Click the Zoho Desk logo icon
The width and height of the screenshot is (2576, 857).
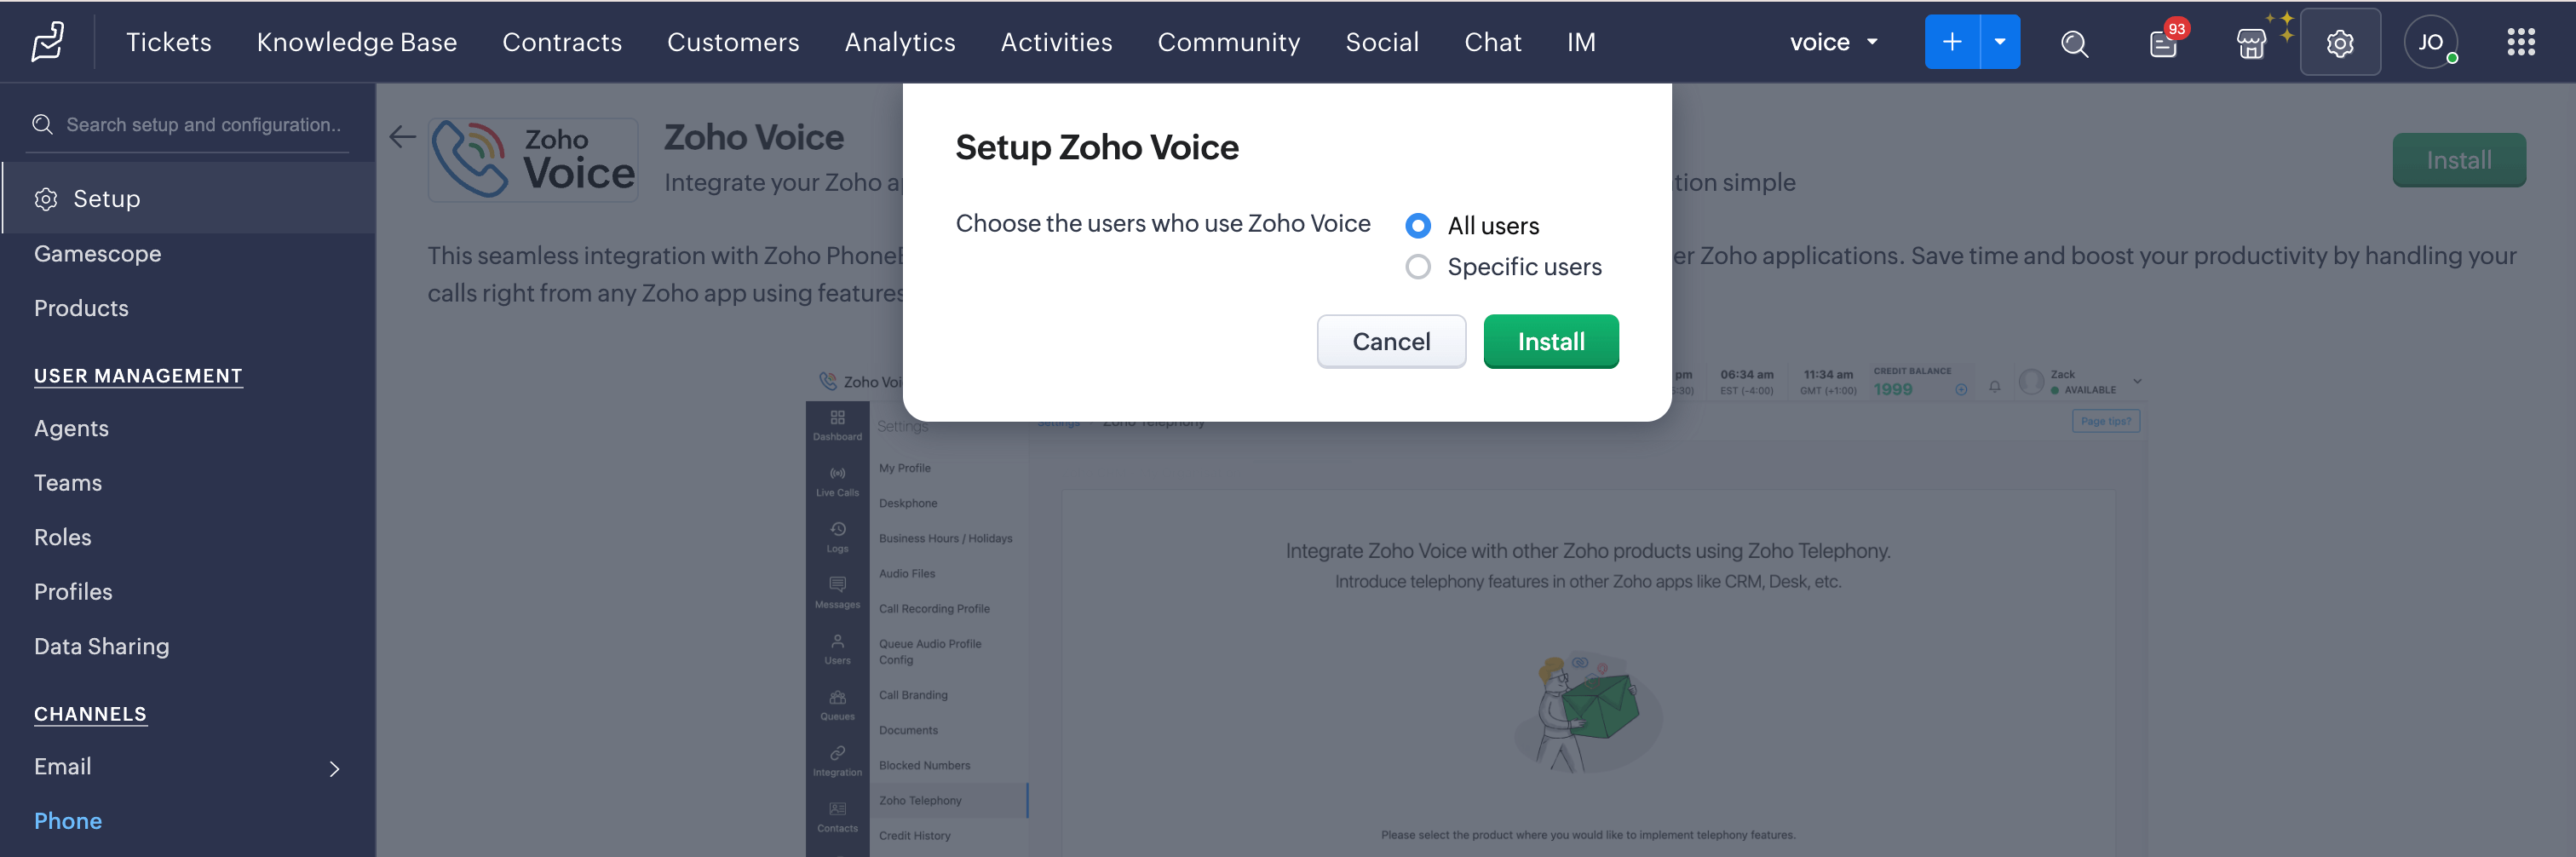click(47, 42)
